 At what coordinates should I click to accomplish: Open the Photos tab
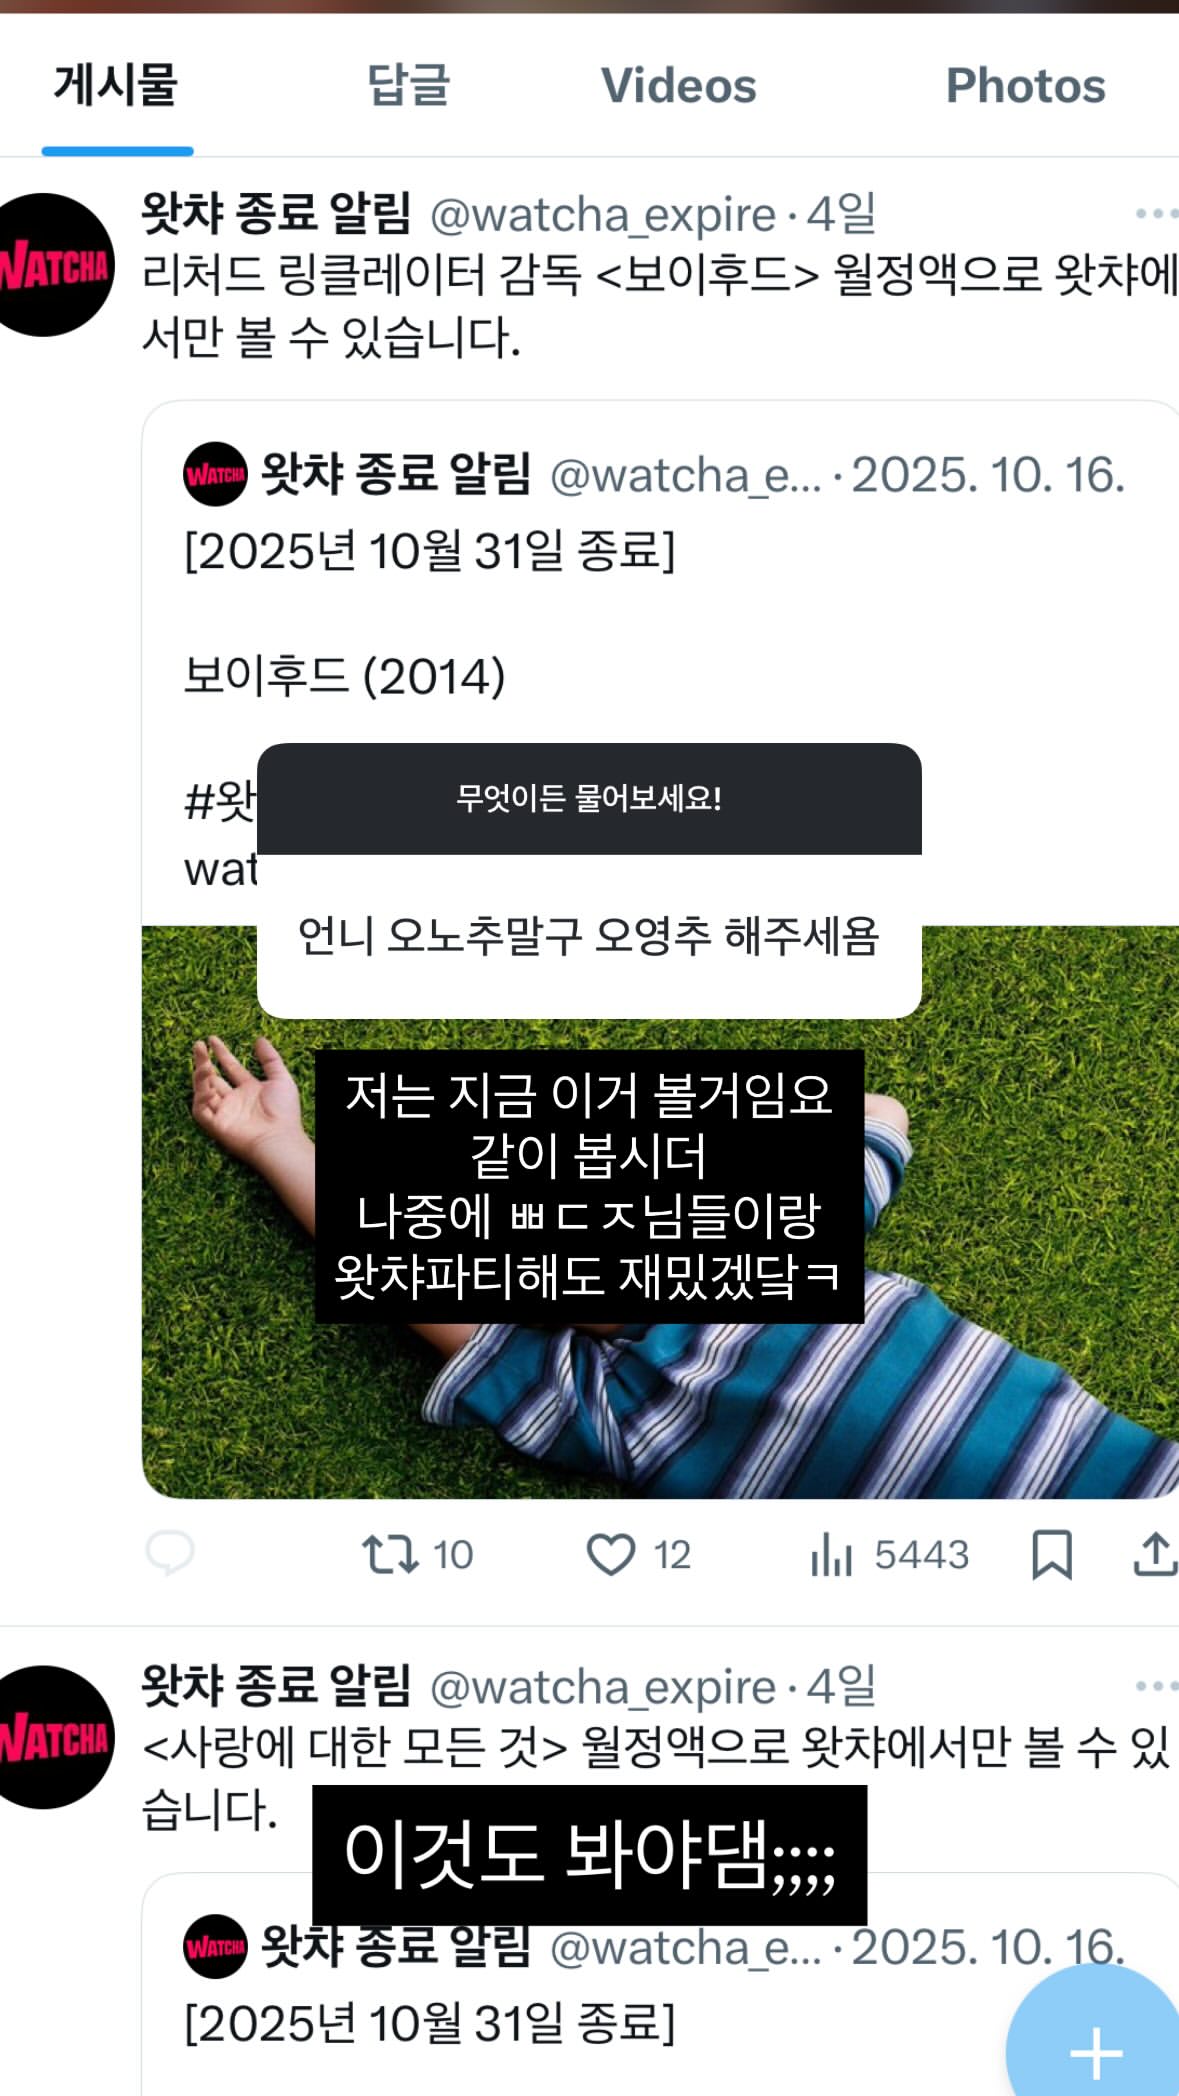pos(1025,86)
